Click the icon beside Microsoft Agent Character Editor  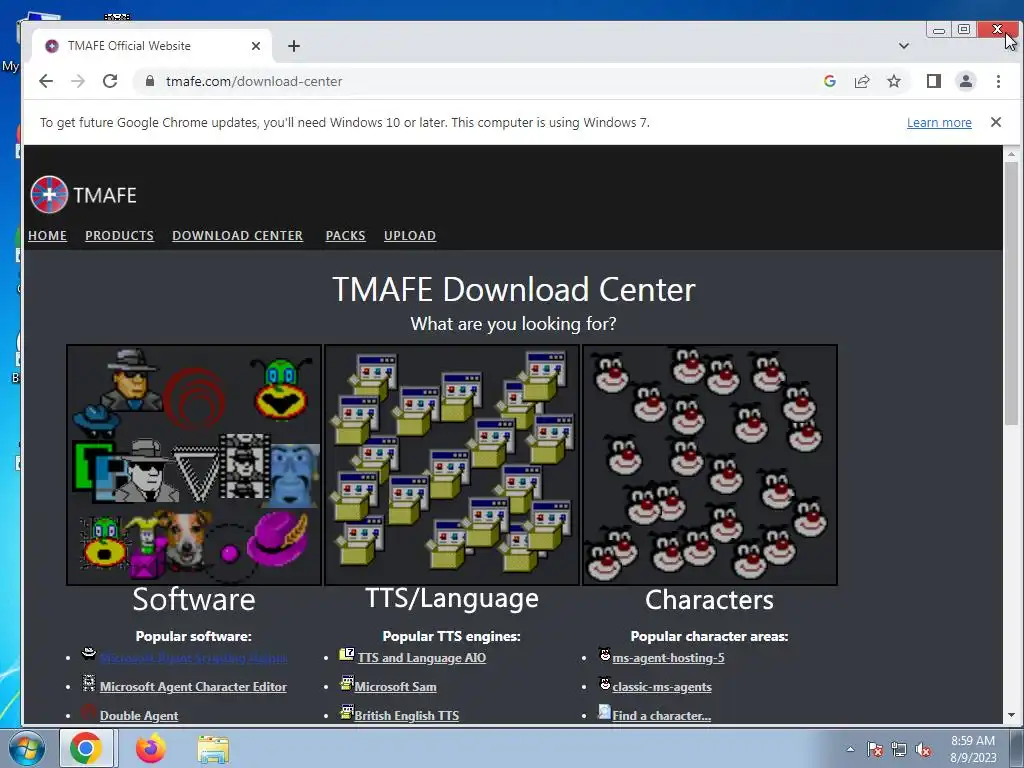point(89,683)
